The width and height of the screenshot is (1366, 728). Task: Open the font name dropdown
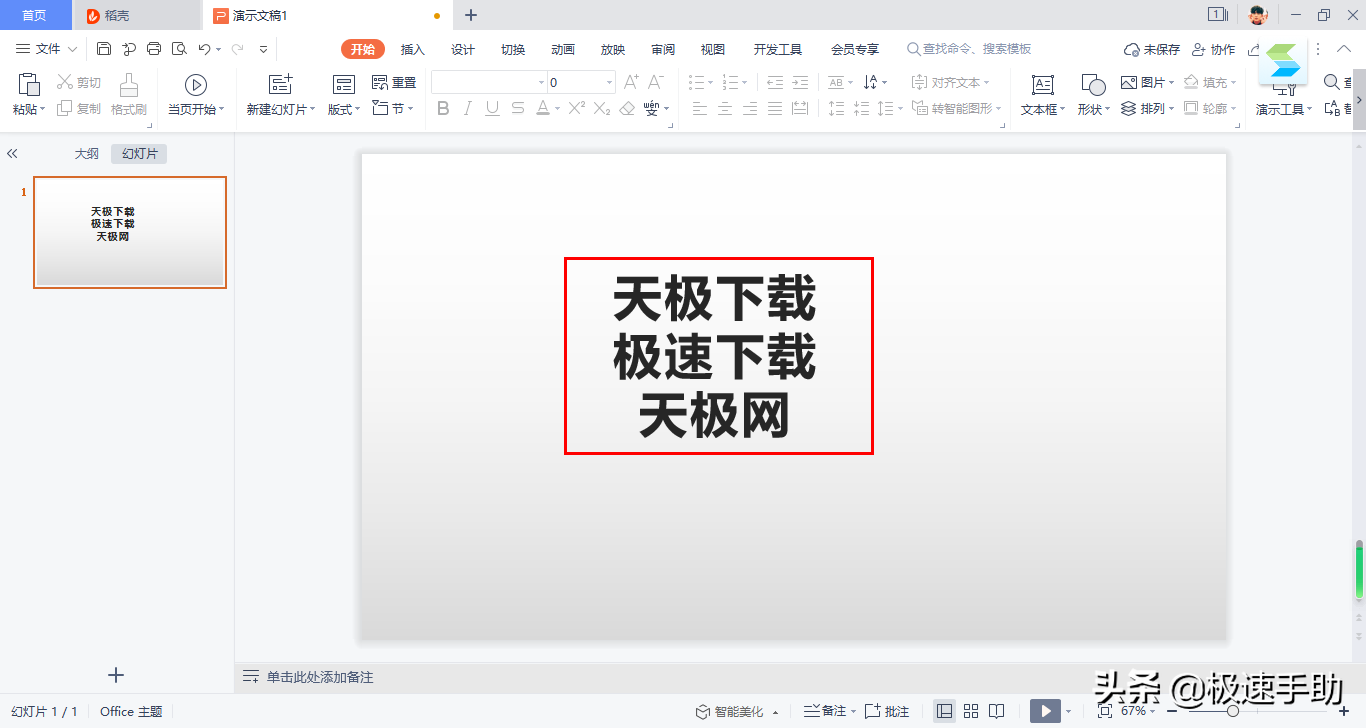coord(541,83)
